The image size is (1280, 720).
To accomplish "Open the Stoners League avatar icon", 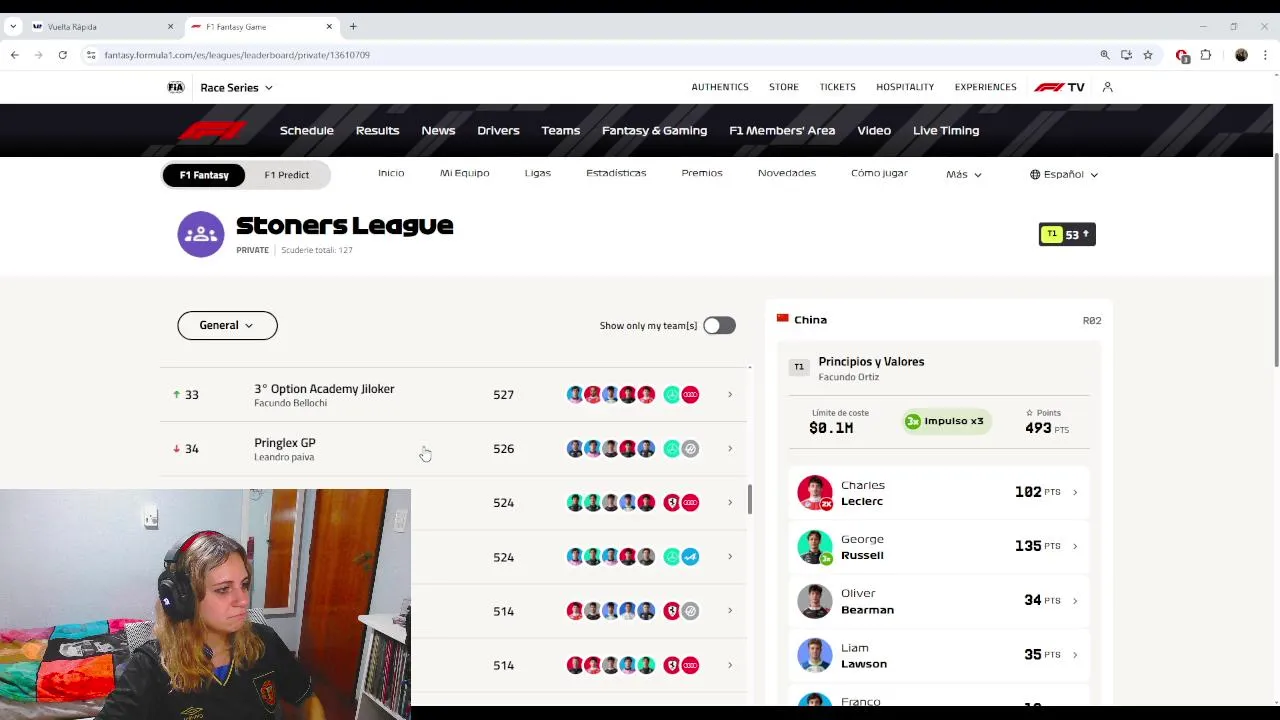I will pyautogui.click(x=201, y=234).
